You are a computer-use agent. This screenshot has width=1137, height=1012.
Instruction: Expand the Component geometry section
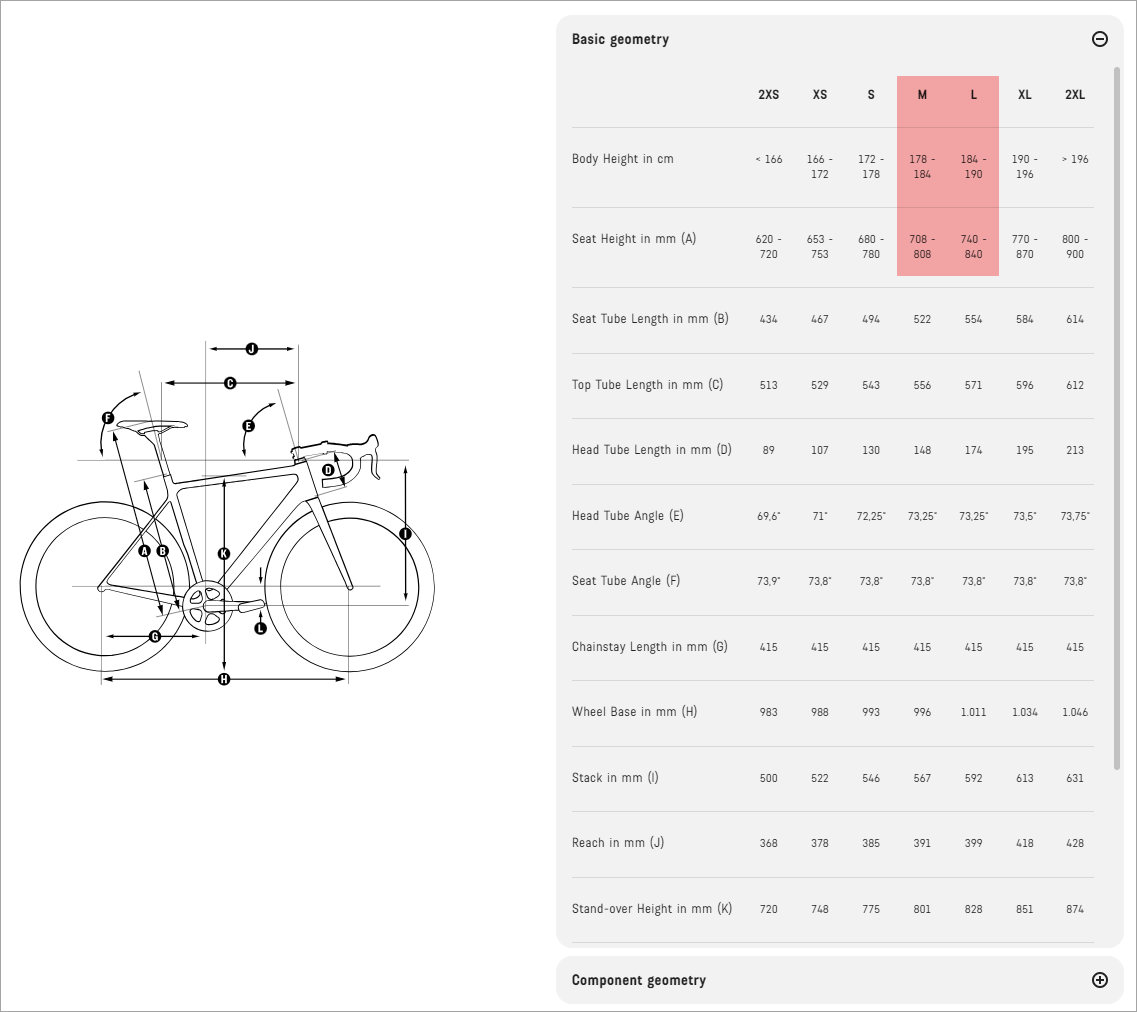(1099, 980)
